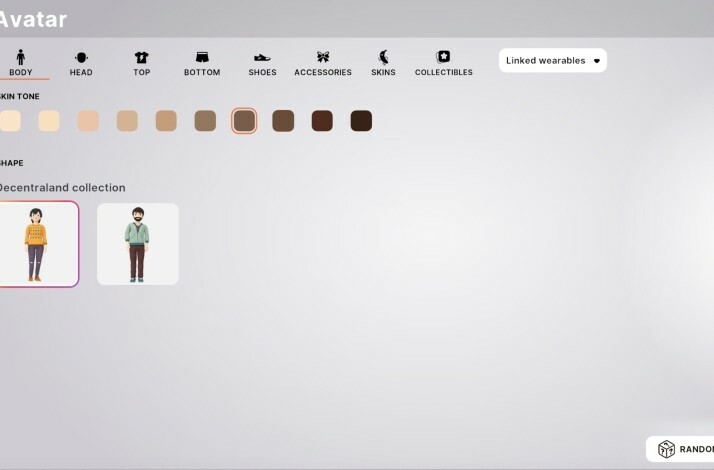Click the currently selected brown skin swatch
This screenshot has height=470, width=714.
coord(244,121)
